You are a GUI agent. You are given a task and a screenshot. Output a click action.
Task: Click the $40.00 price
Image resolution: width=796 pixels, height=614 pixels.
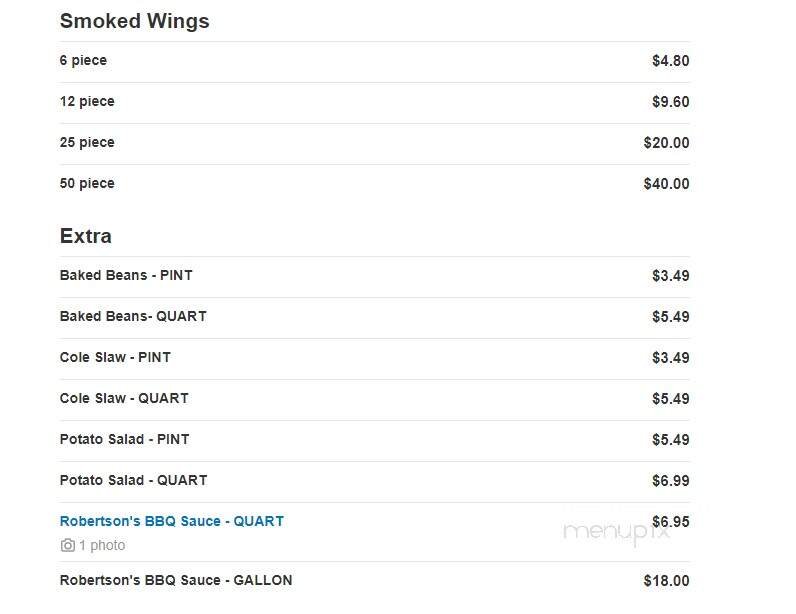(666, 184)
